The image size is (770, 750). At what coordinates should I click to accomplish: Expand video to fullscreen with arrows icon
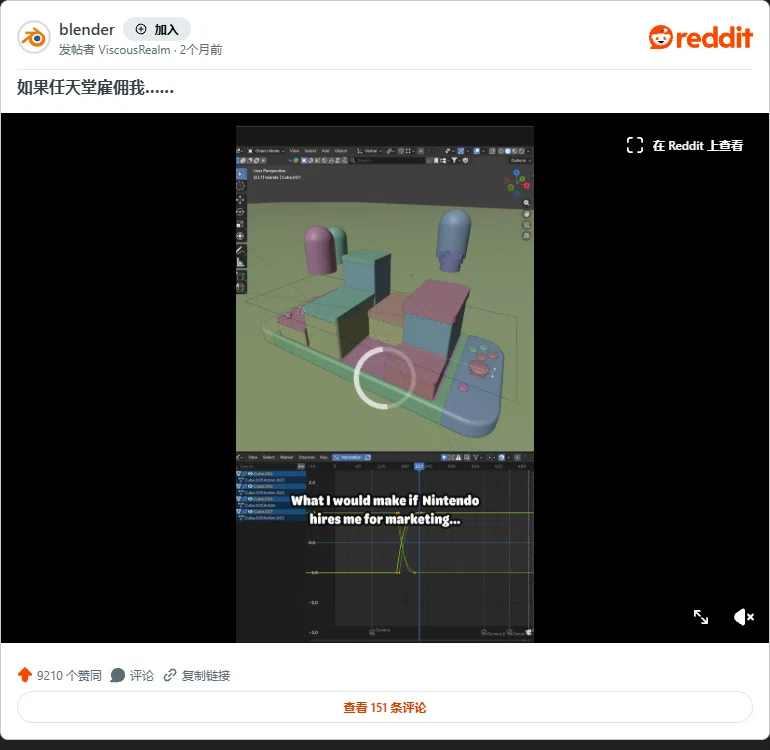coord(701,617)
